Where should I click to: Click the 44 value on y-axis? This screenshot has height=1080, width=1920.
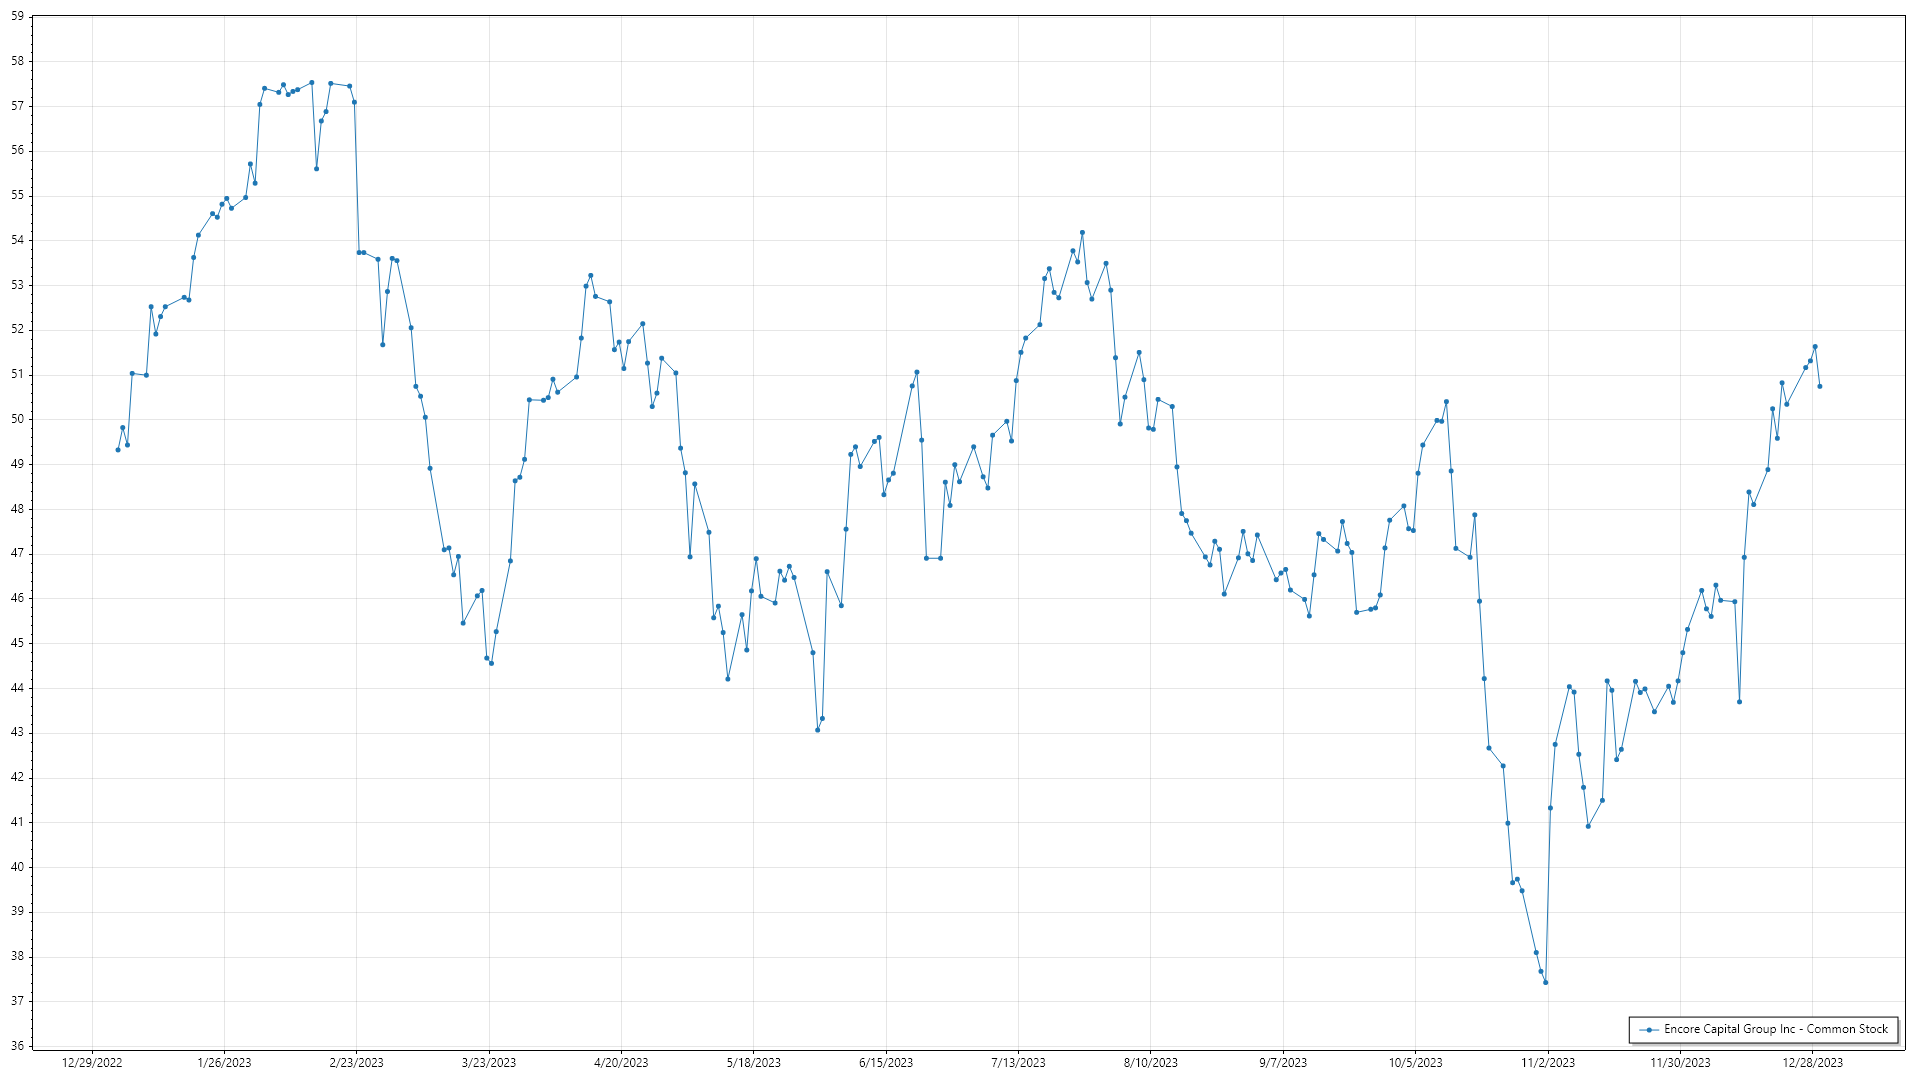(17, 688)
